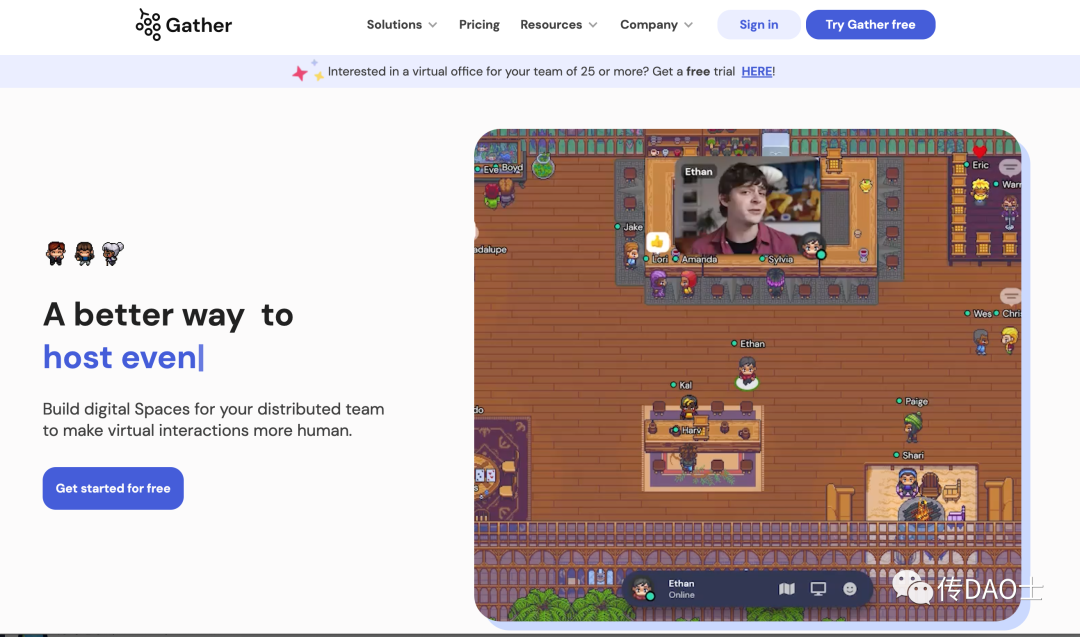Click Ethan's video feed thumbnail
This screenshot has height=637, width=1080.
747,206
